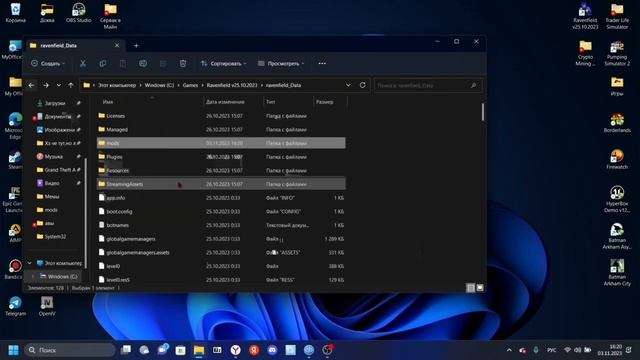Click the Copy icon in Explorer toolbar

click(x=103, y=63)
